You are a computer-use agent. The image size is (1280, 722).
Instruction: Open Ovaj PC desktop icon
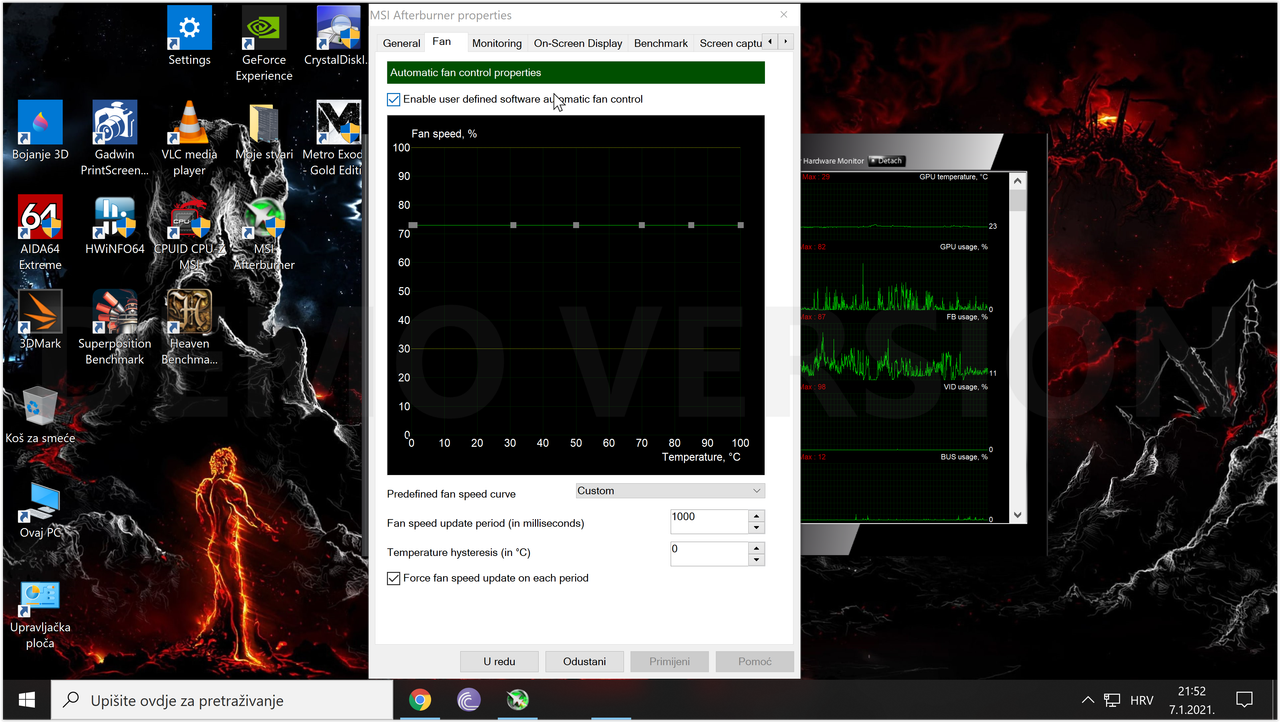point(40,510)
